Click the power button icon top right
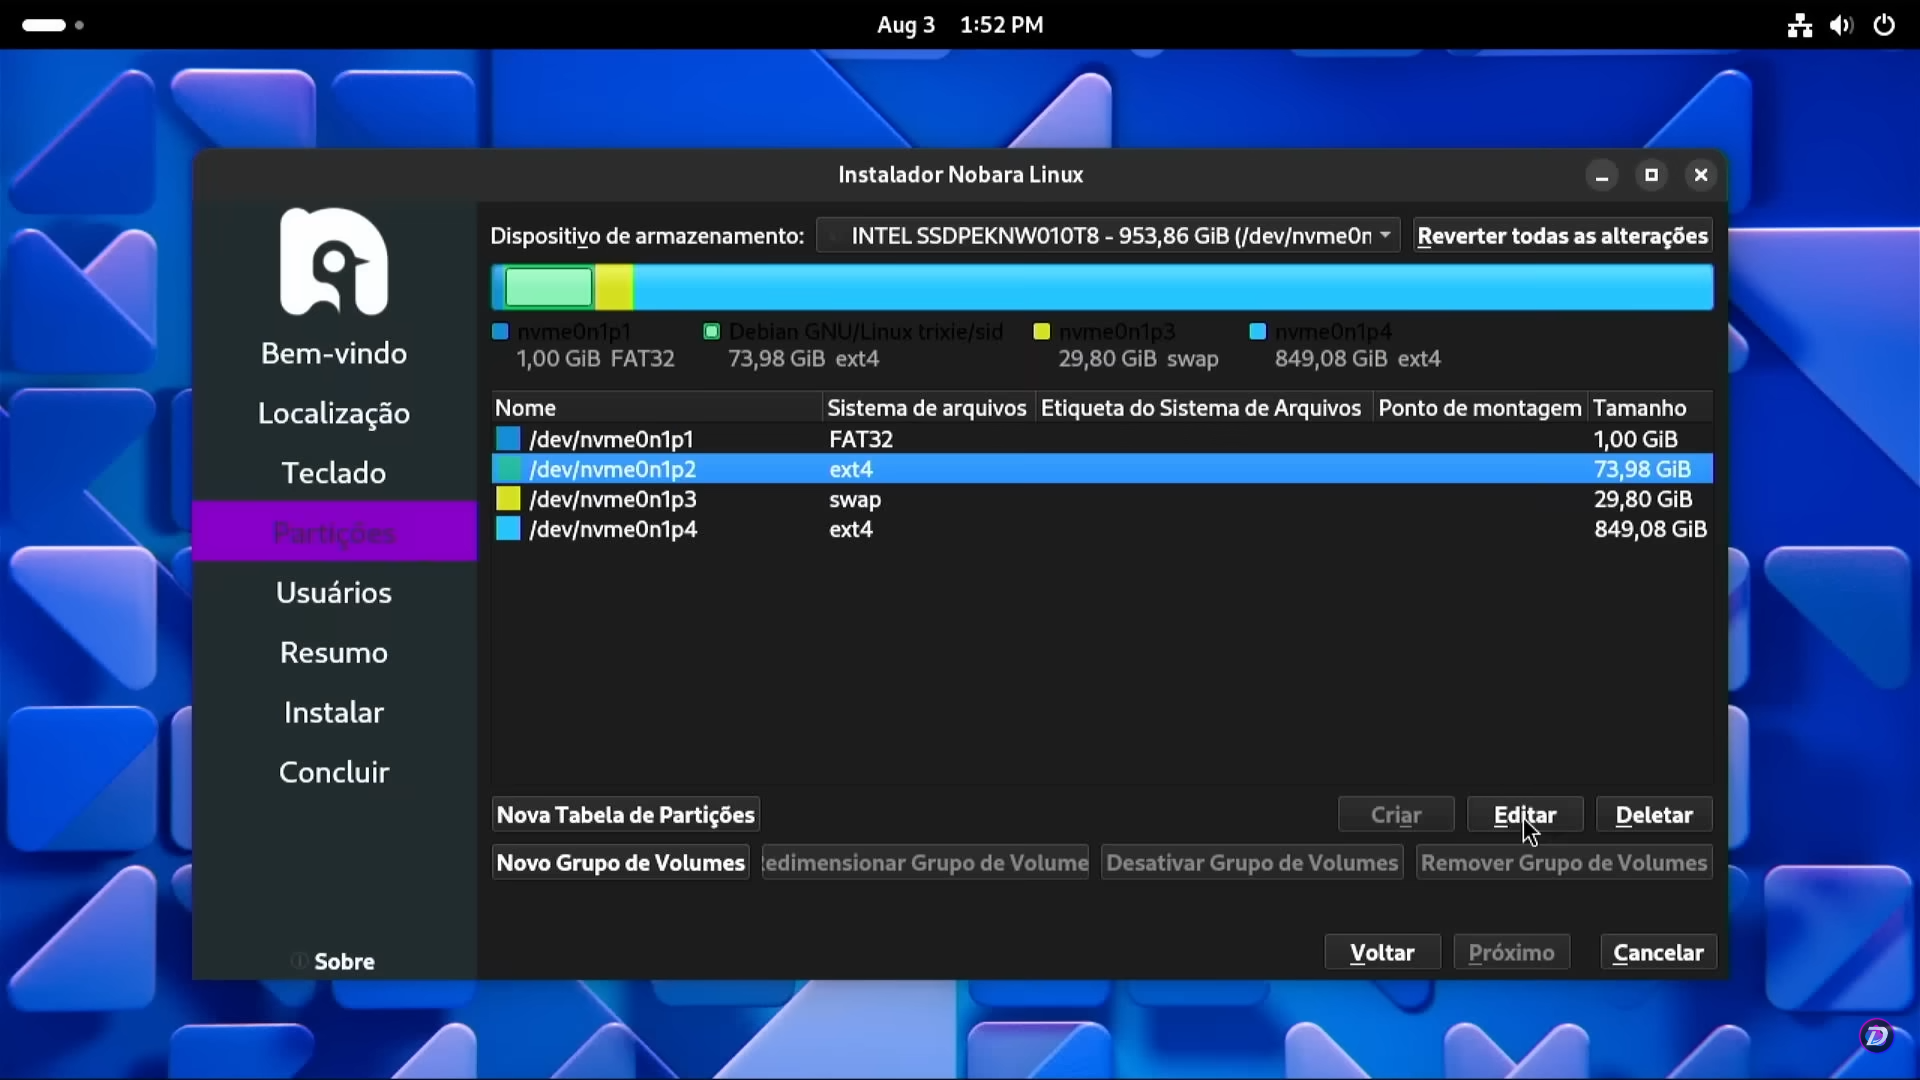This screenshot has height=1080, width=1920. [x=1884, y=25]
